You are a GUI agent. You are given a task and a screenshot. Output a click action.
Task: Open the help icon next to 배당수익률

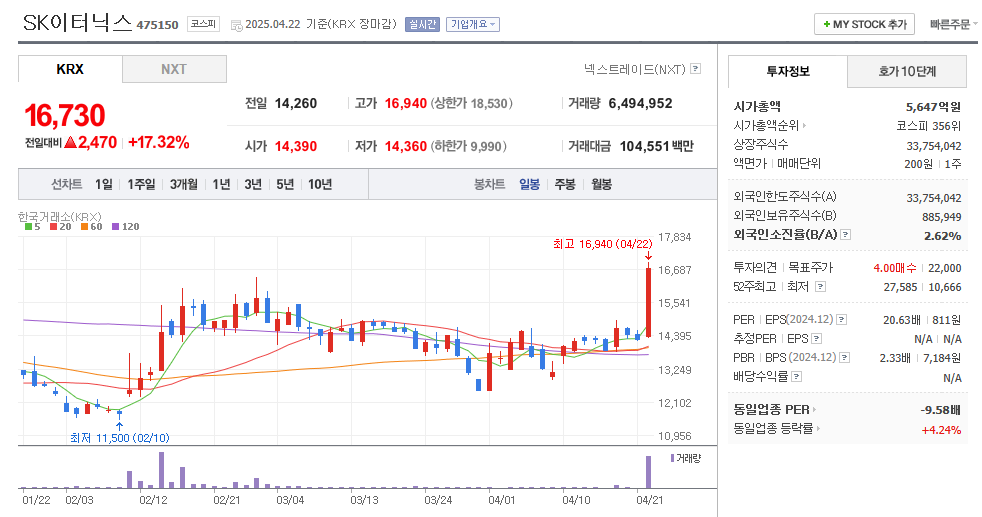coord(797,377)
